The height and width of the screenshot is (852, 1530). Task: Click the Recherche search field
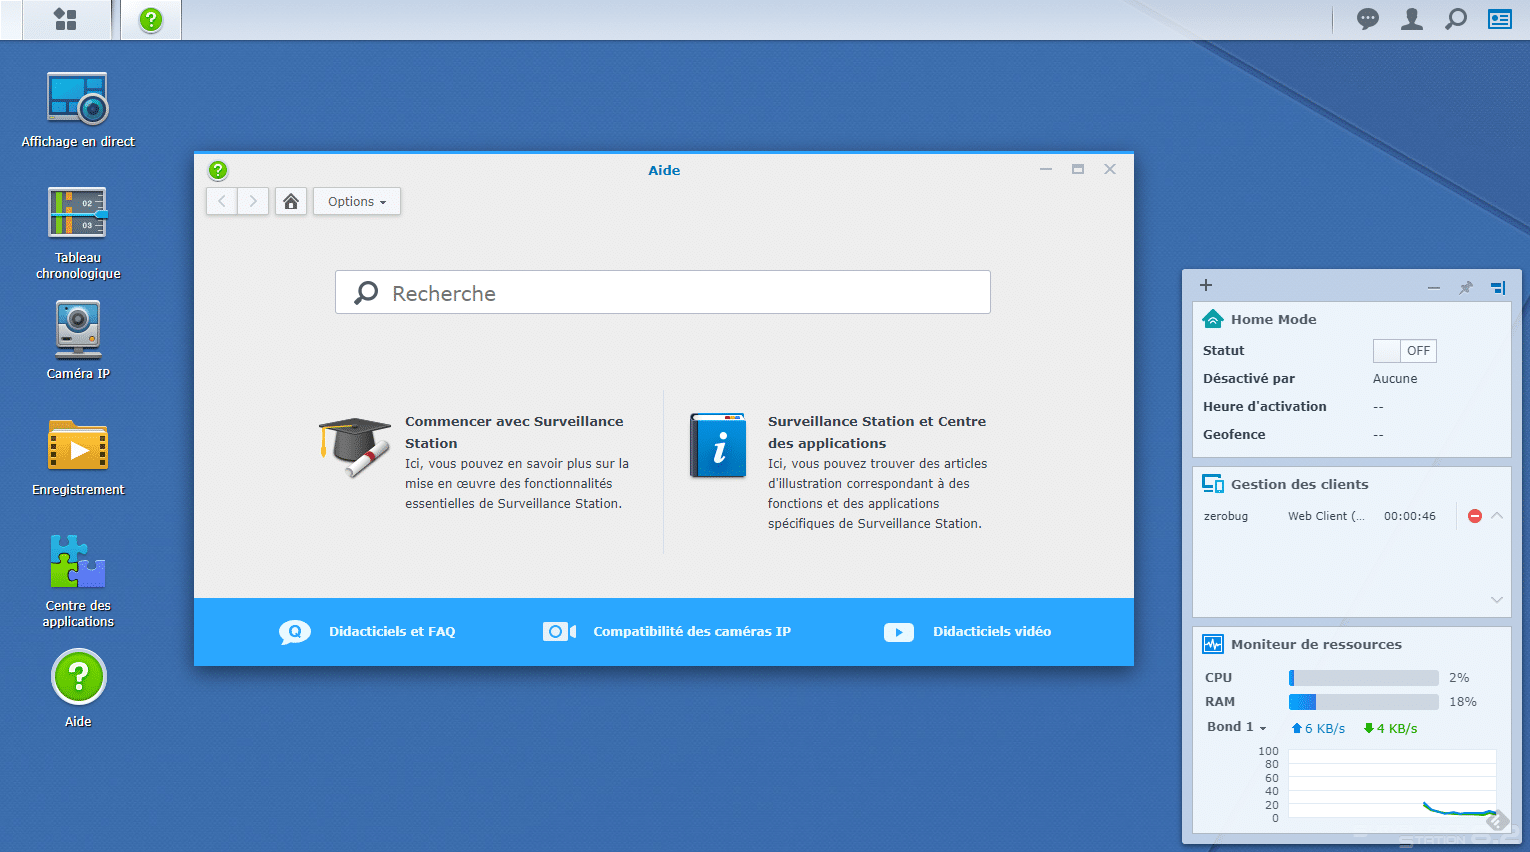click(x=662, y=292)
